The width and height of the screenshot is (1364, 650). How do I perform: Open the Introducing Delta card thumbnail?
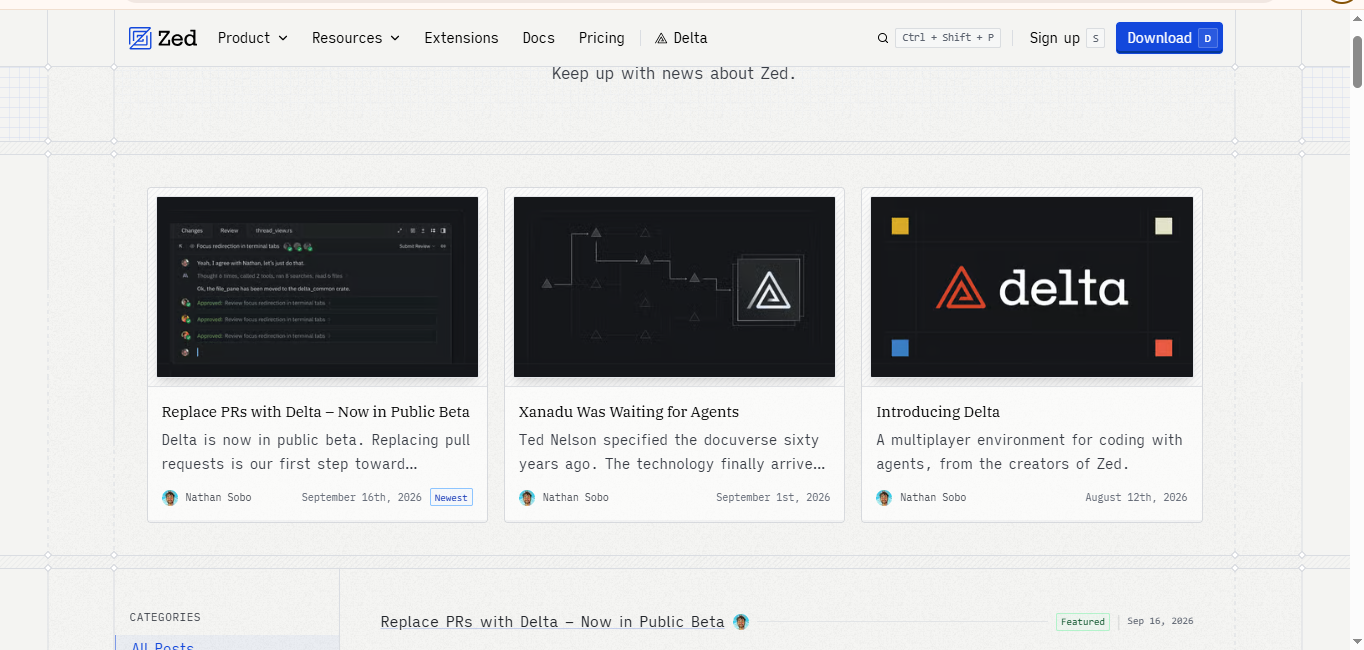coord(1031,287)
